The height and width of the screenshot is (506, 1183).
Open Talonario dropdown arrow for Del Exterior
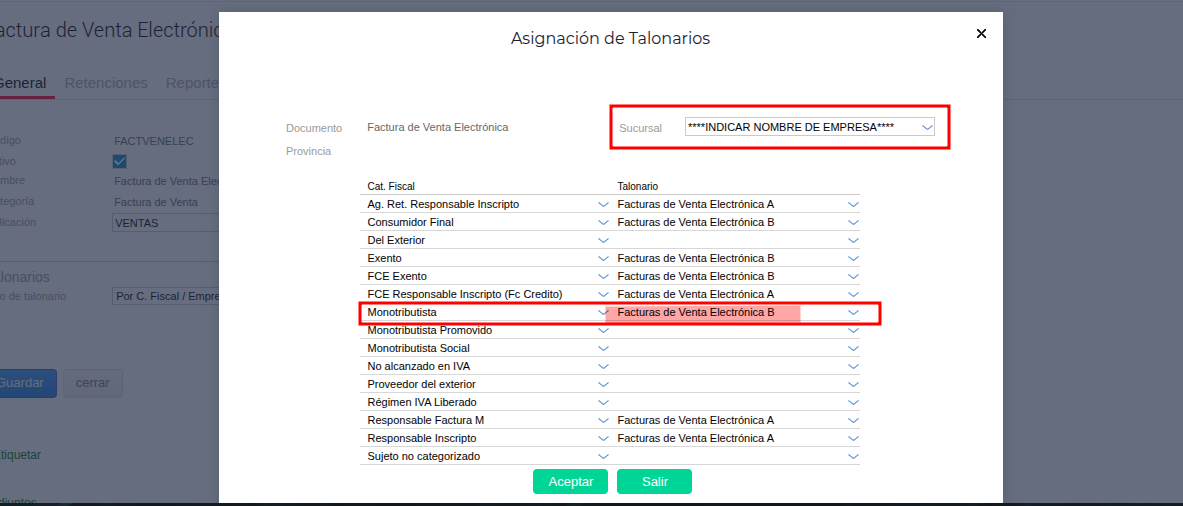tap(853, 240)
